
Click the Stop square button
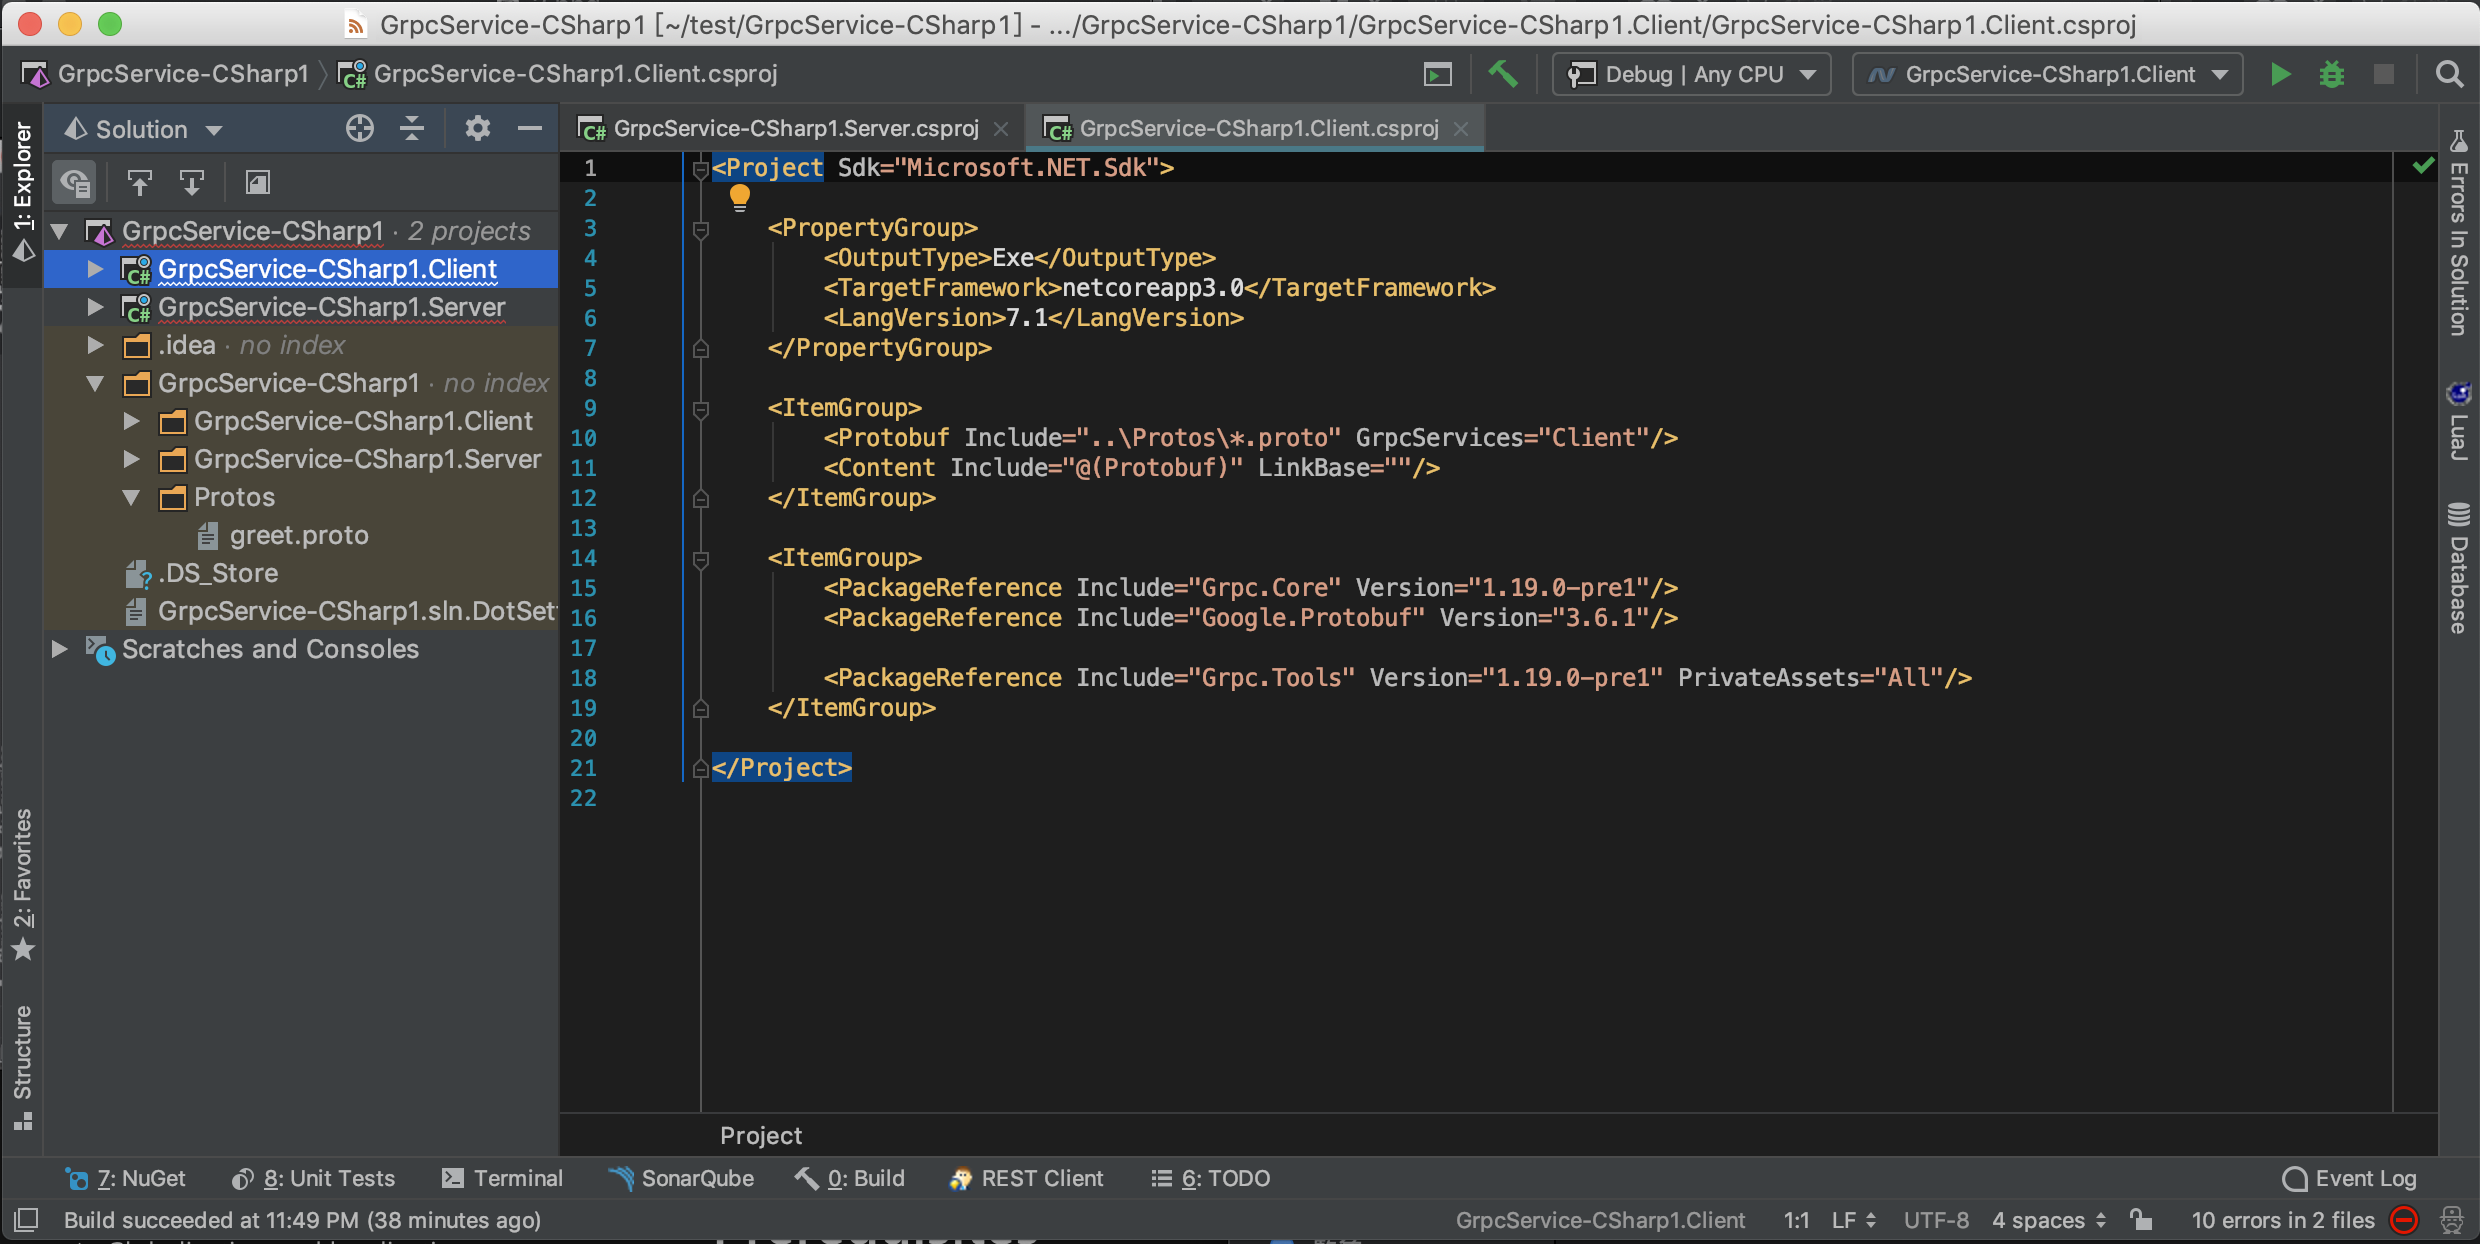coord(2384,74)
